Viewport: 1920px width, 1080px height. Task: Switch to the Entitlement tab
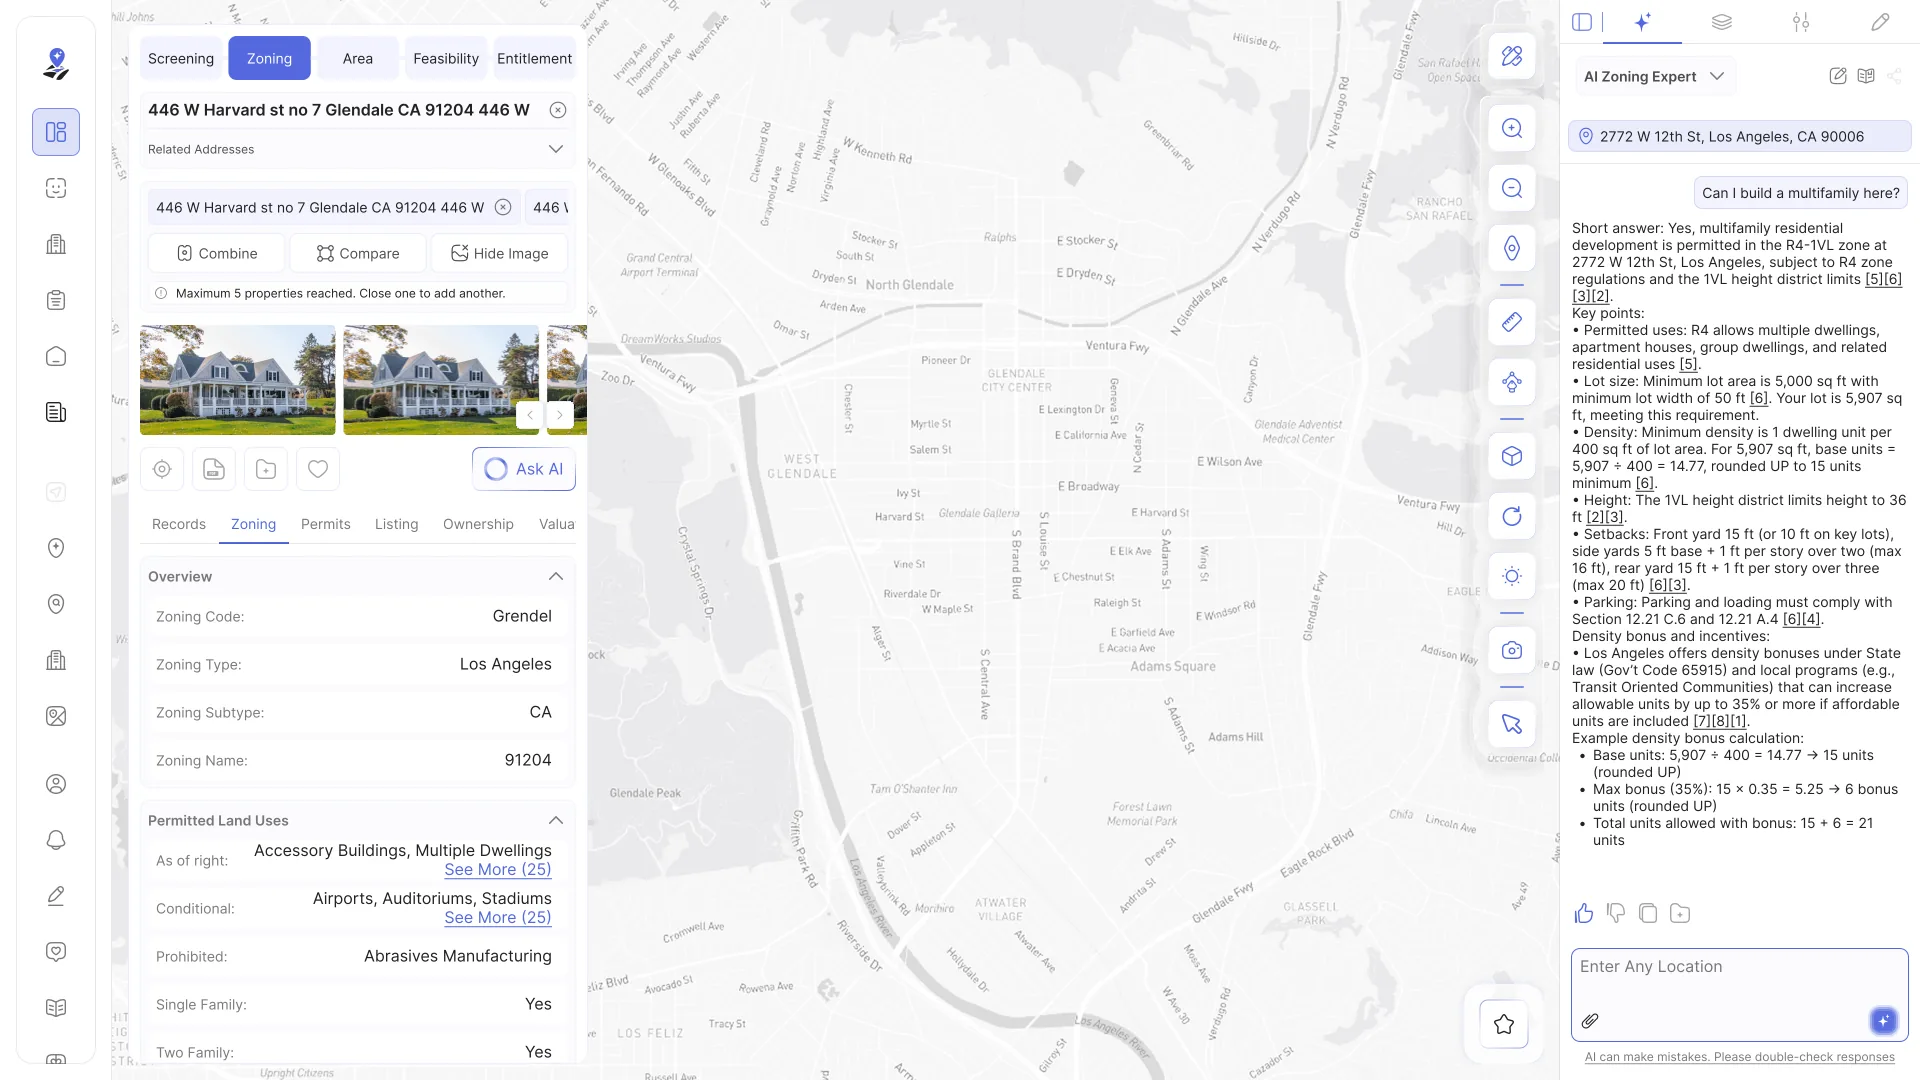535,58
